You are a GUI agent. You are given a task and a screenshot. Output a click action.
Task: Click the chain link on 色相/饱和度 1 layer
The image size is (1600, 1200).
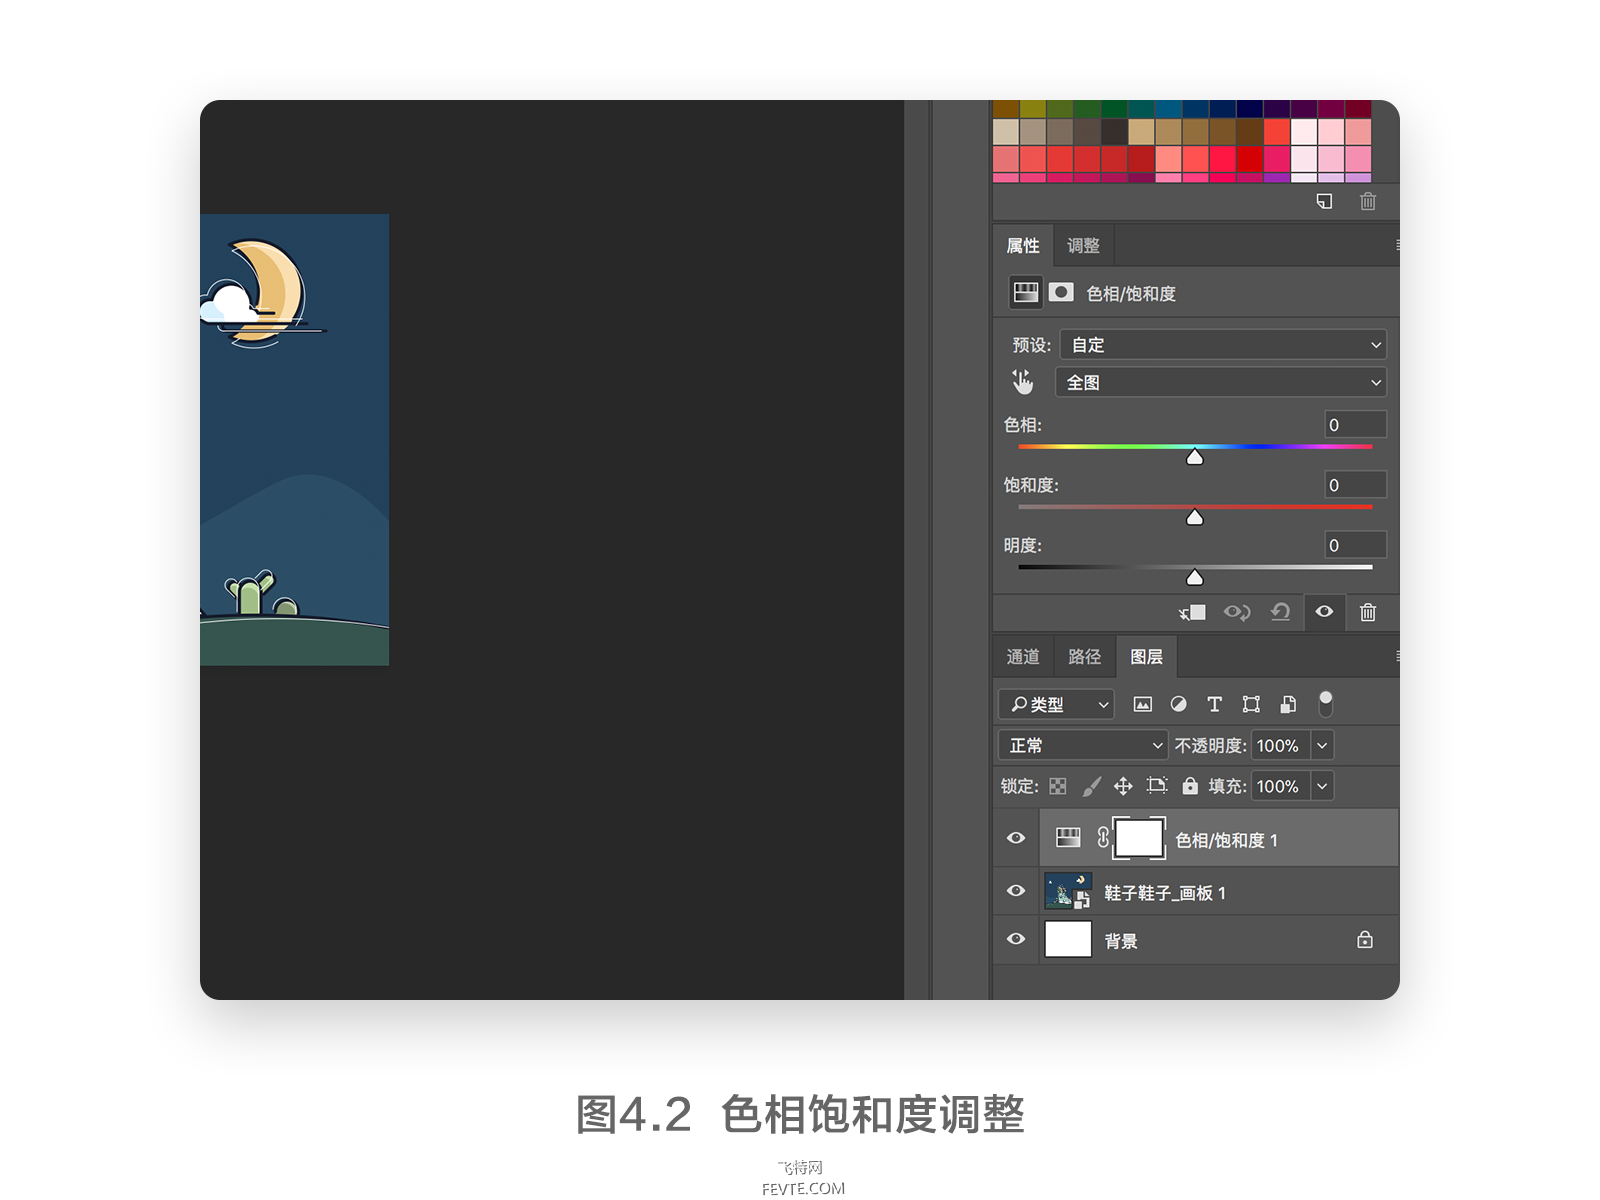(1103, 838)
